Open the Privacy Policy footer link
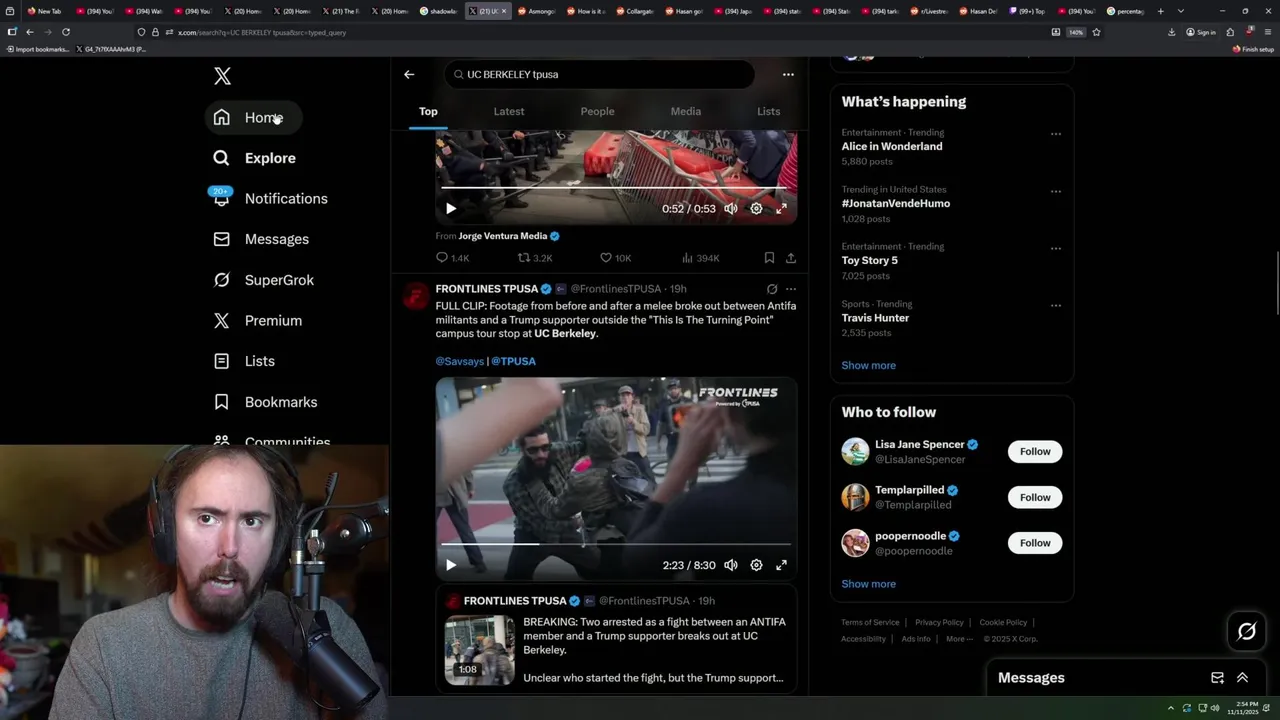 939,622
